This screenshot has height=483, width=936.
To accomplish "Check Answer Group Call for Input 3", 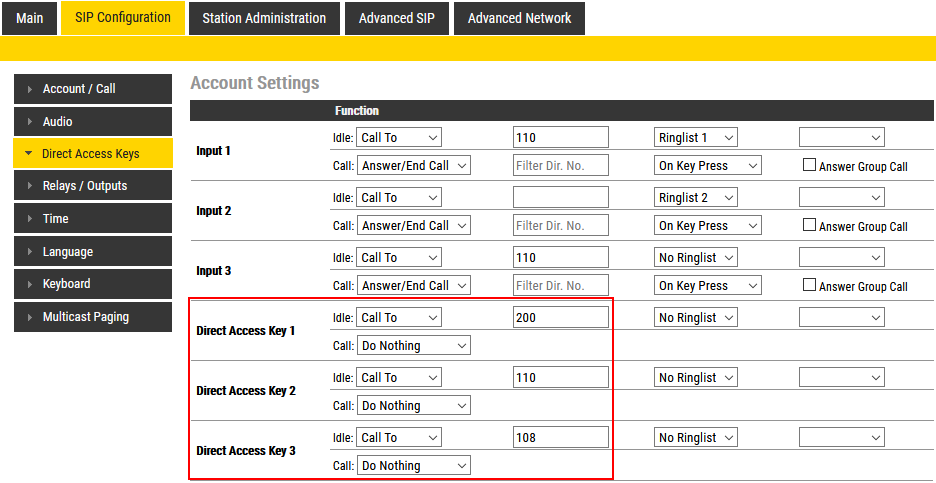I will pyautogui.click(x=810, y=286).
